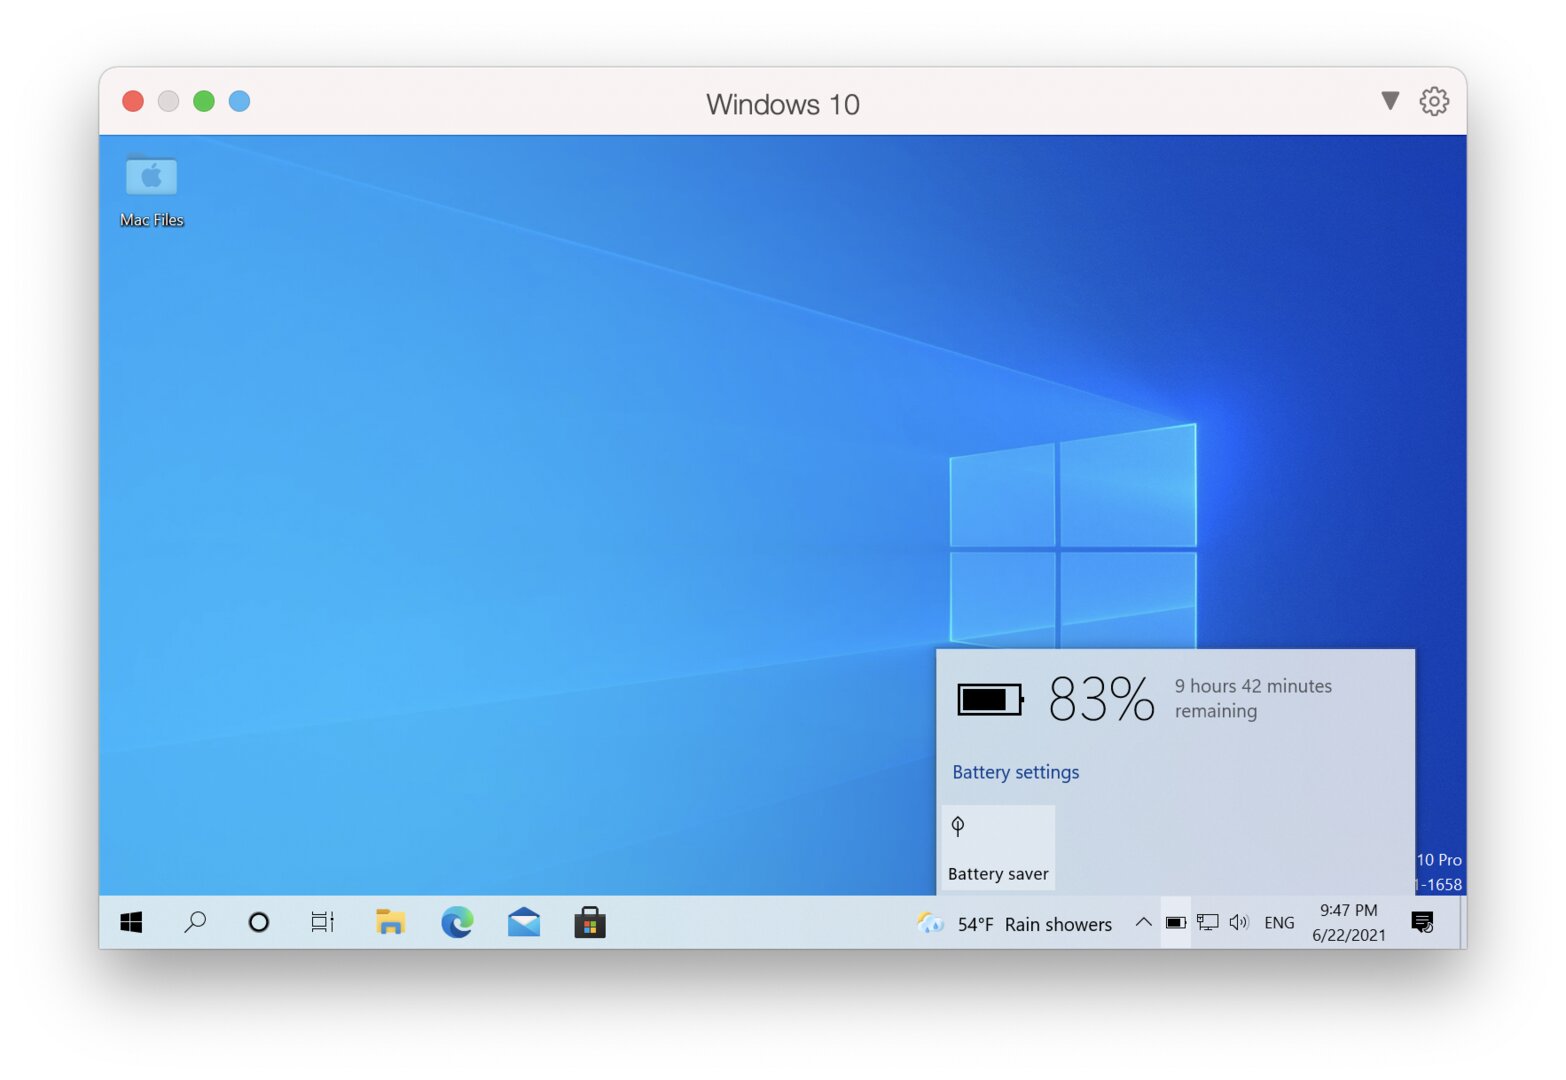The width and height of the screenshot is (1566, 1080).
Task: Click the green full screen button
Action: coord(204,101)
